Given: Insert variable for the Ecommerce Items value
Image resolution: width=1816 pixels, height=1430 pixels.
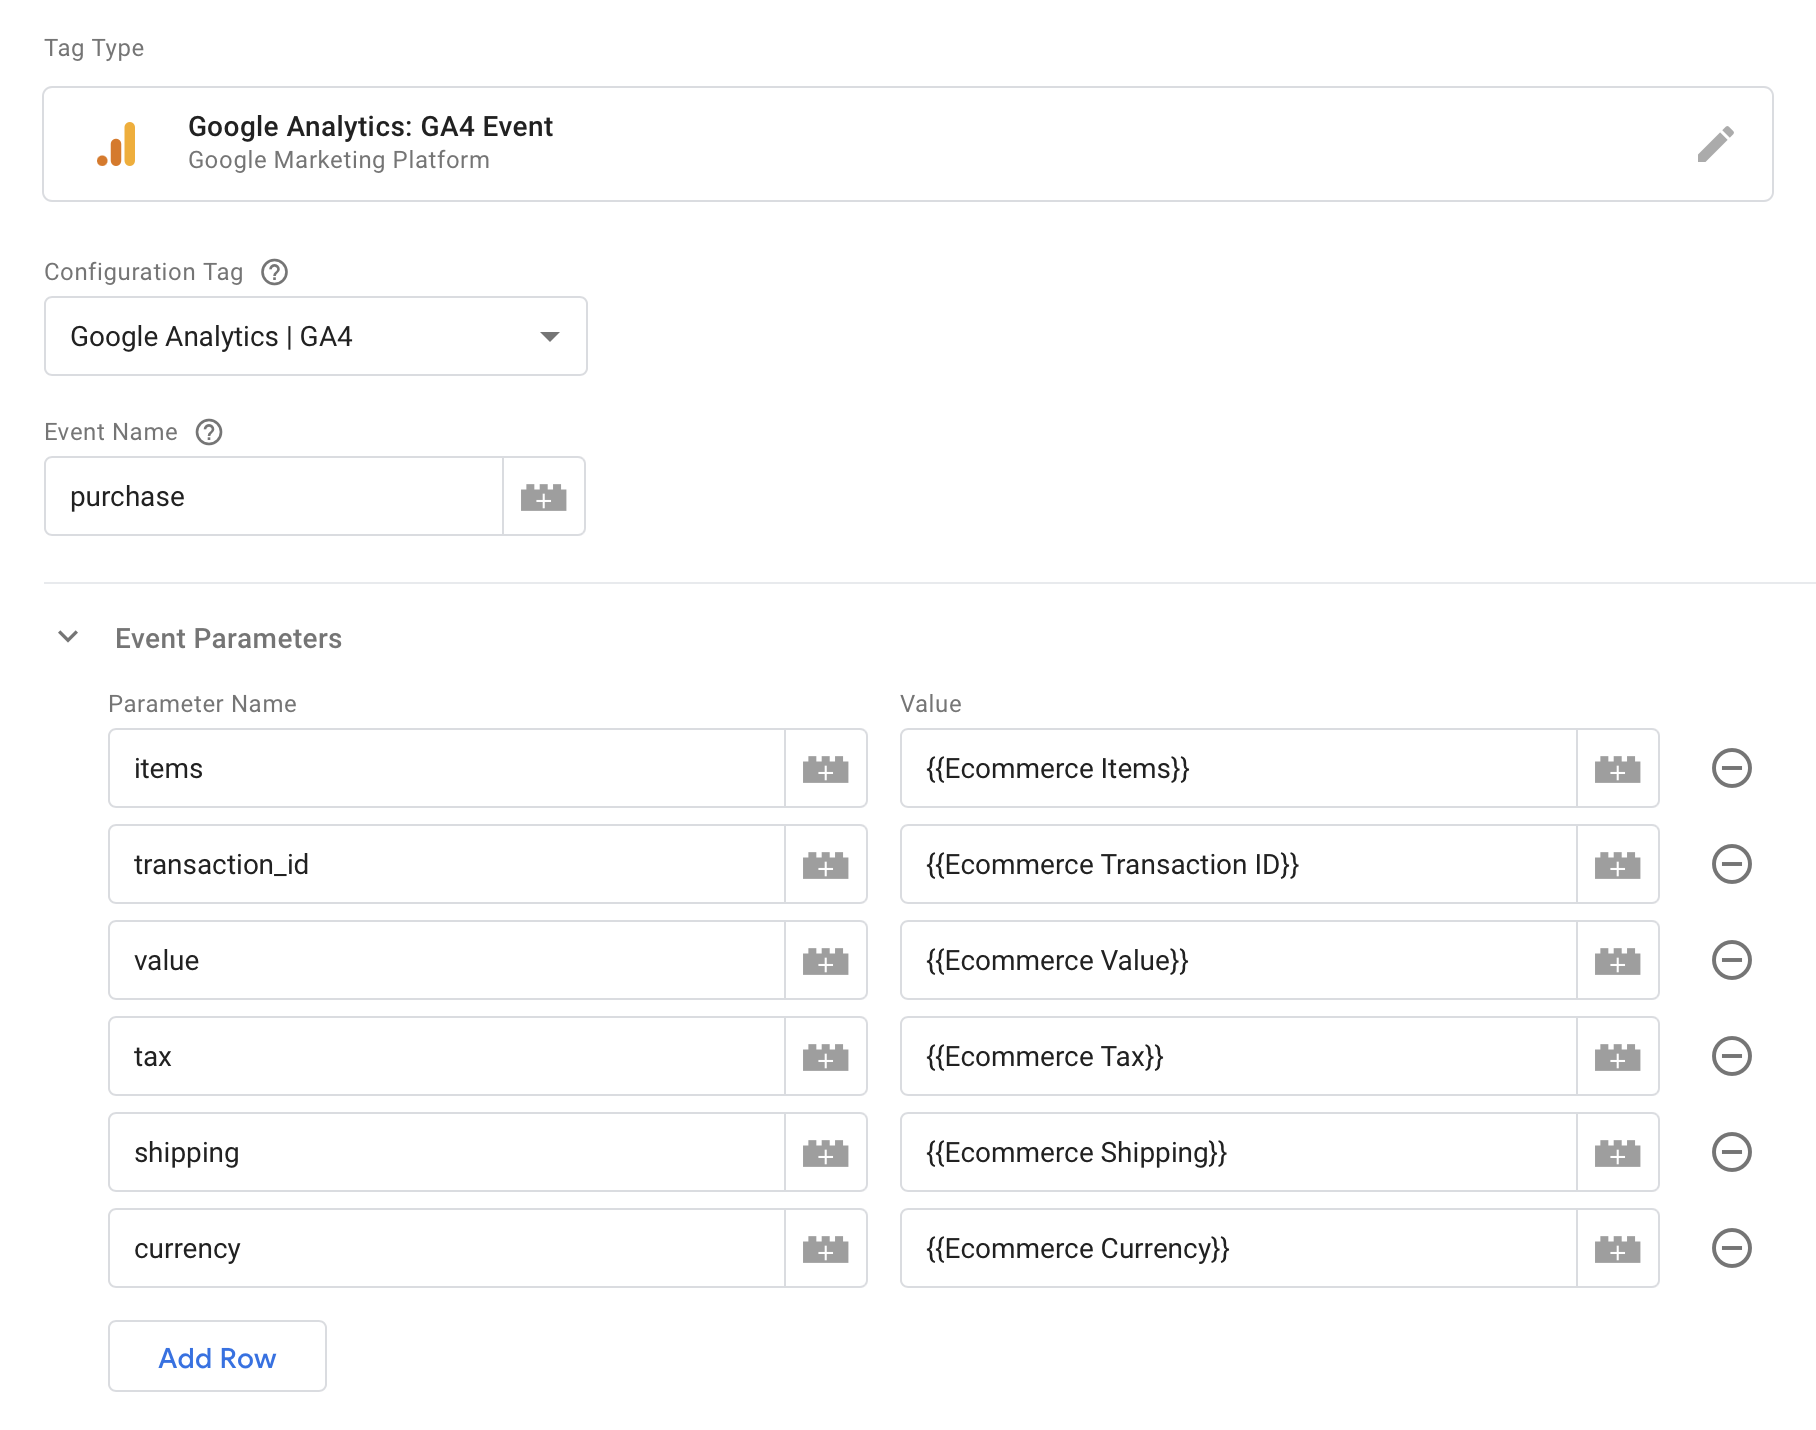Looking at the screenshot, I should pos(1618,769).
